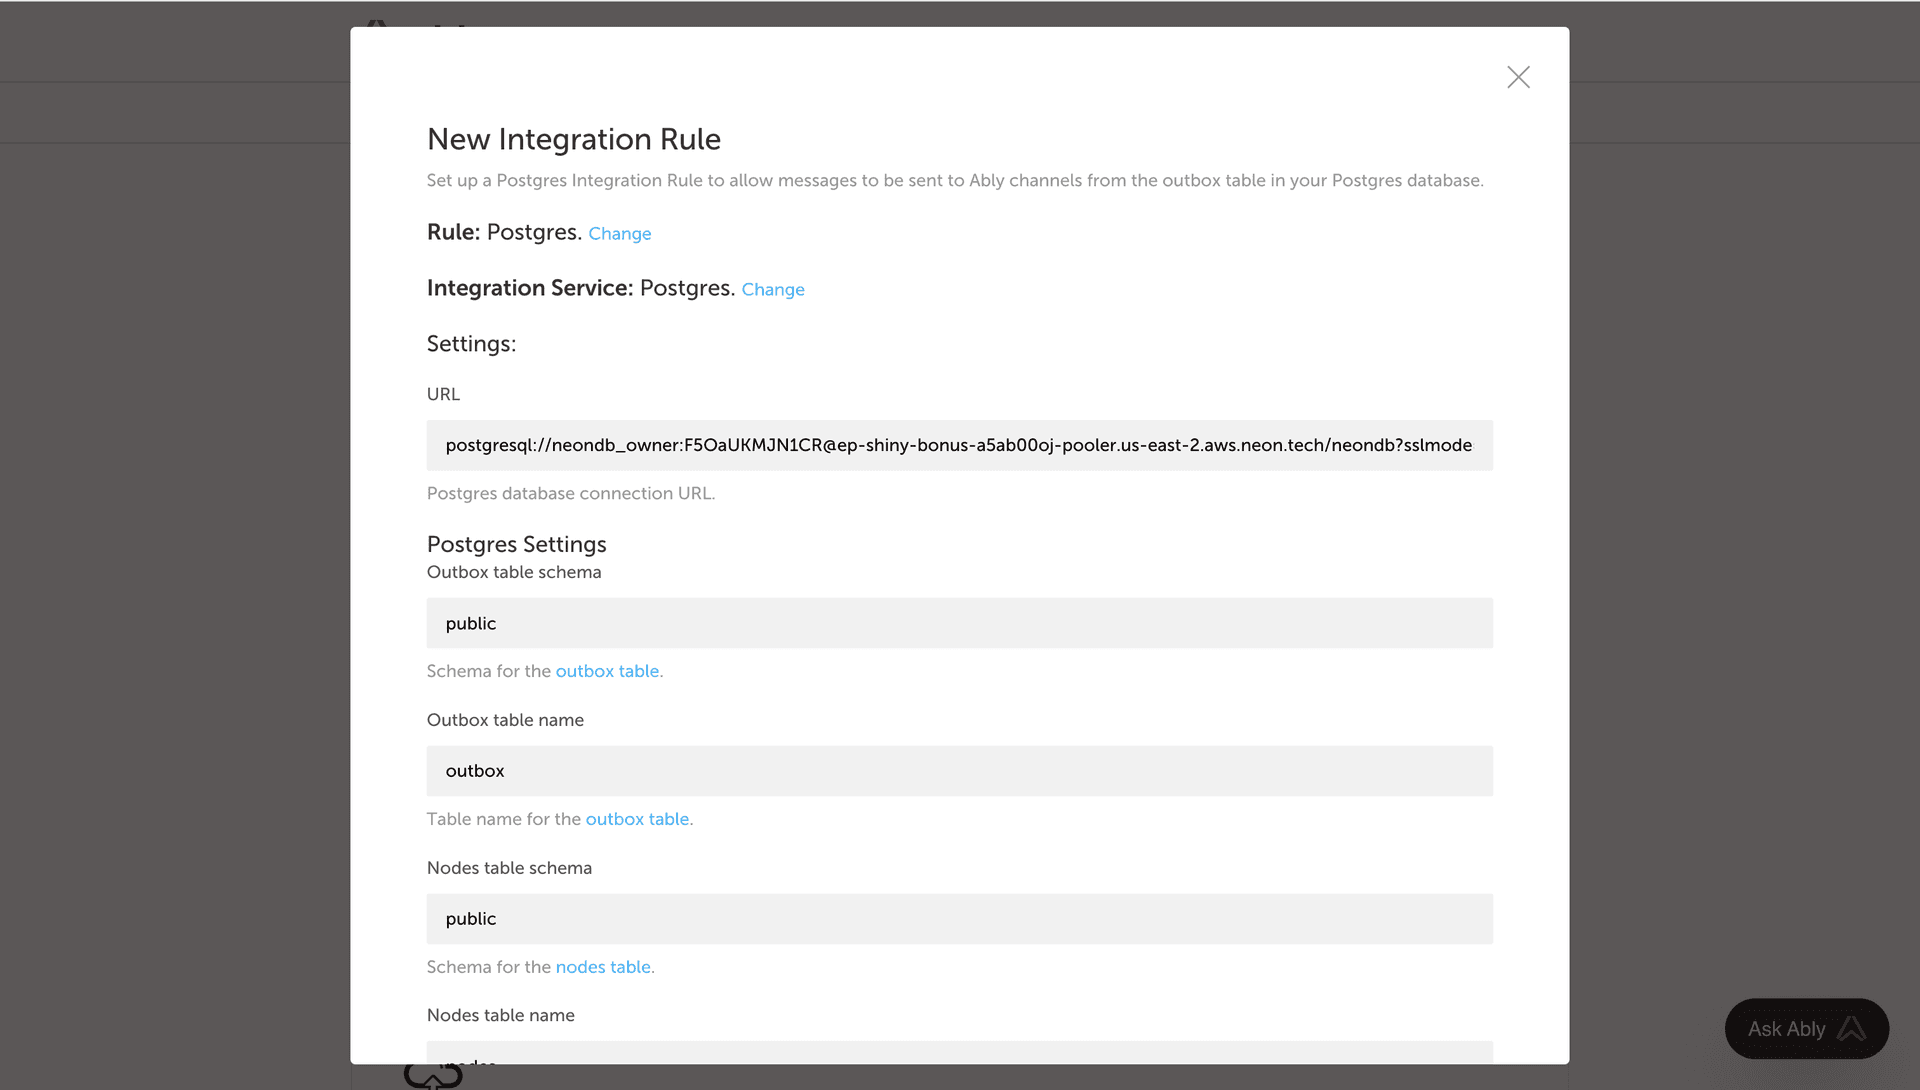This screenshot has width=1920, height=1090.
Task: Click the Ably logo in Ask Ably button
Action: [1851, 1028]
